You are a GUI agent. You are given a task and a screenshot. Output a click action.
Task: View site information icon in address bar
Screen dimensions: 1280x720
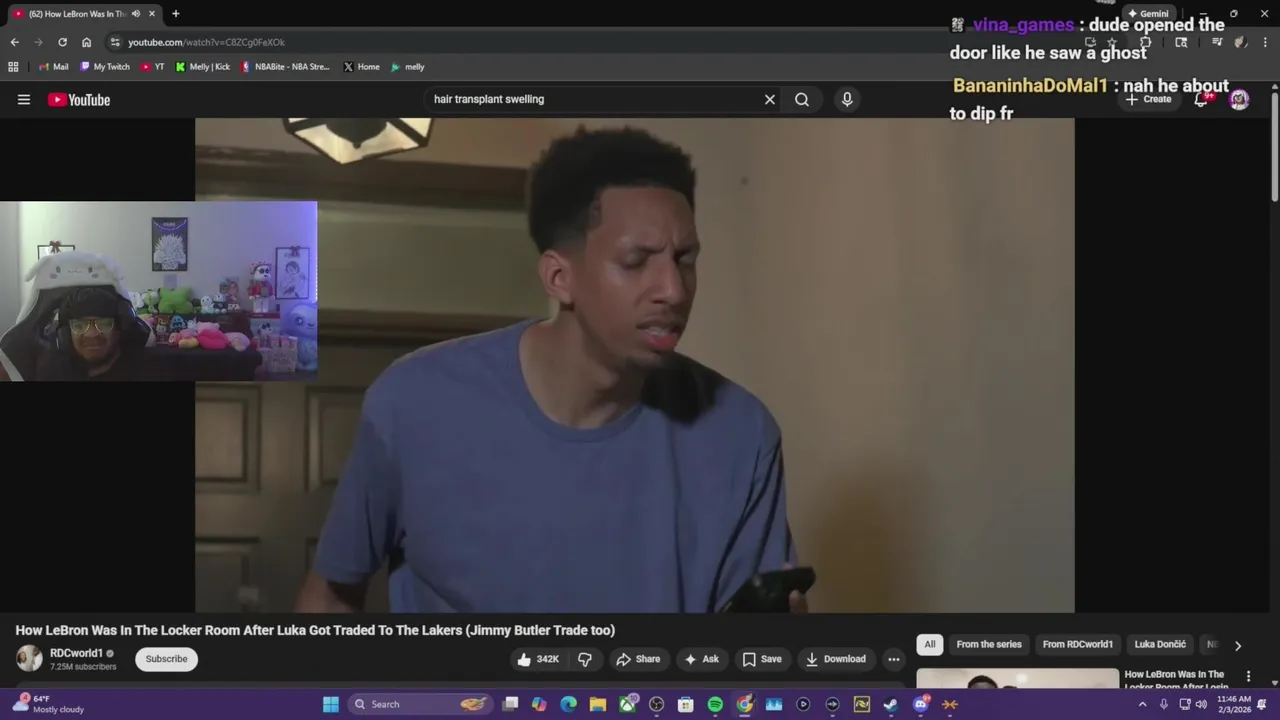(115, 42)
